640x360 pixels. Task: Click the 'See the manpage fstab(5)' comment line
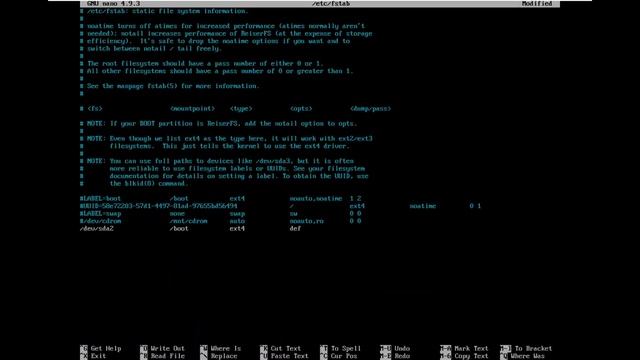[169, 86]
